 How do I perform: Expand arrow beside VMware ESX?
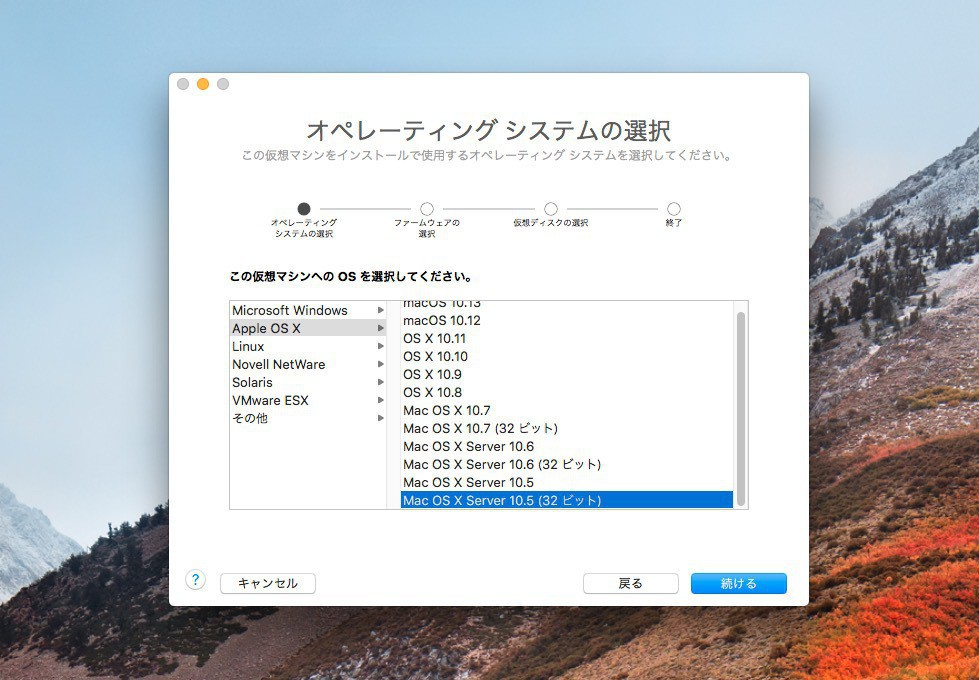[380, 400]
